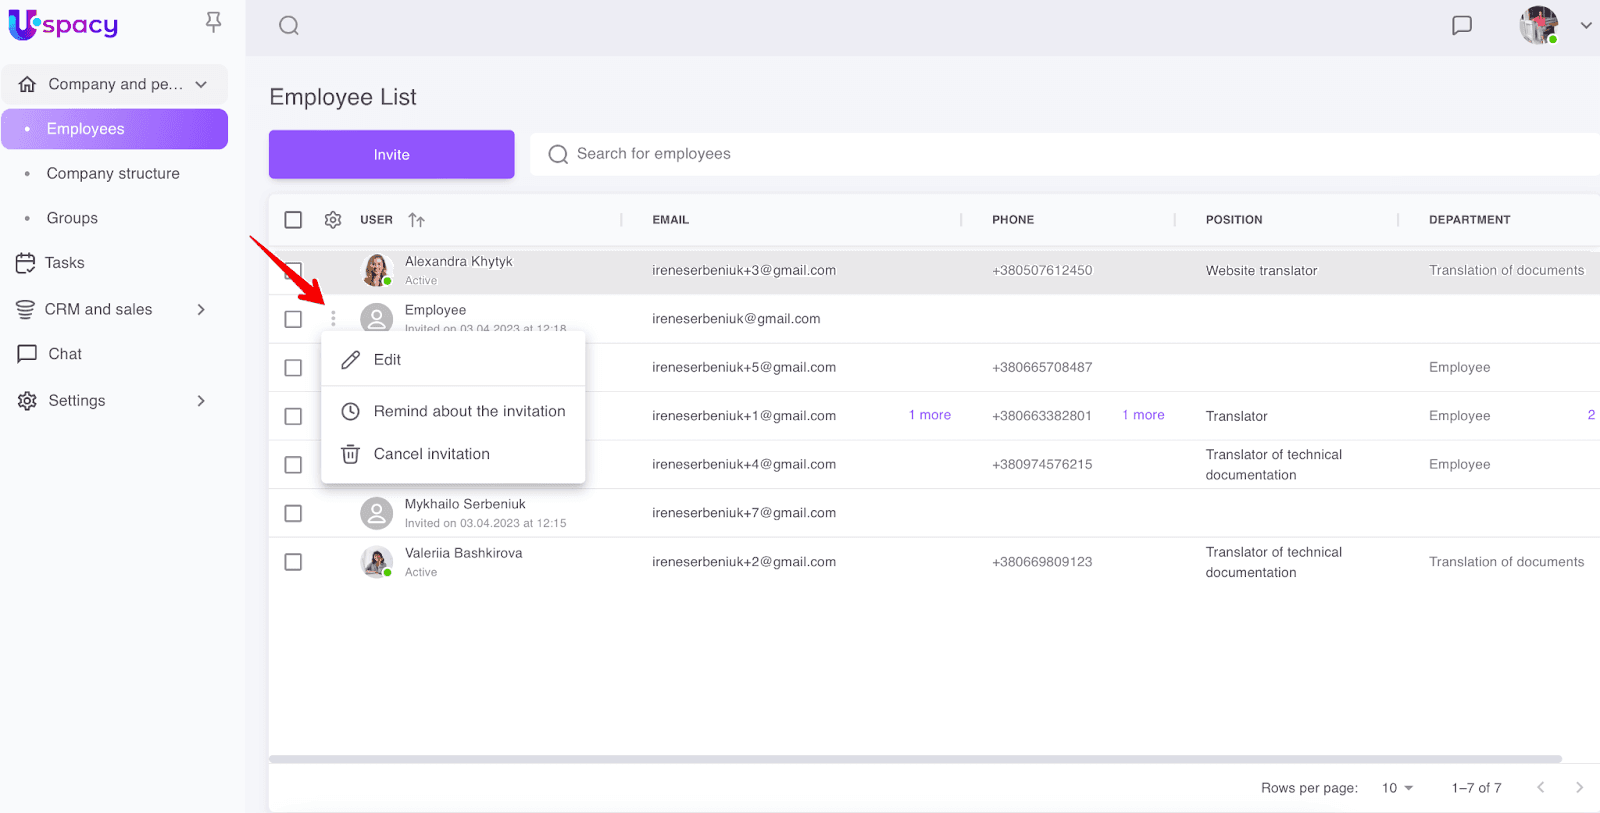
Task: Open the rows per page dropdown
Action: click(x=1397, y=788)
